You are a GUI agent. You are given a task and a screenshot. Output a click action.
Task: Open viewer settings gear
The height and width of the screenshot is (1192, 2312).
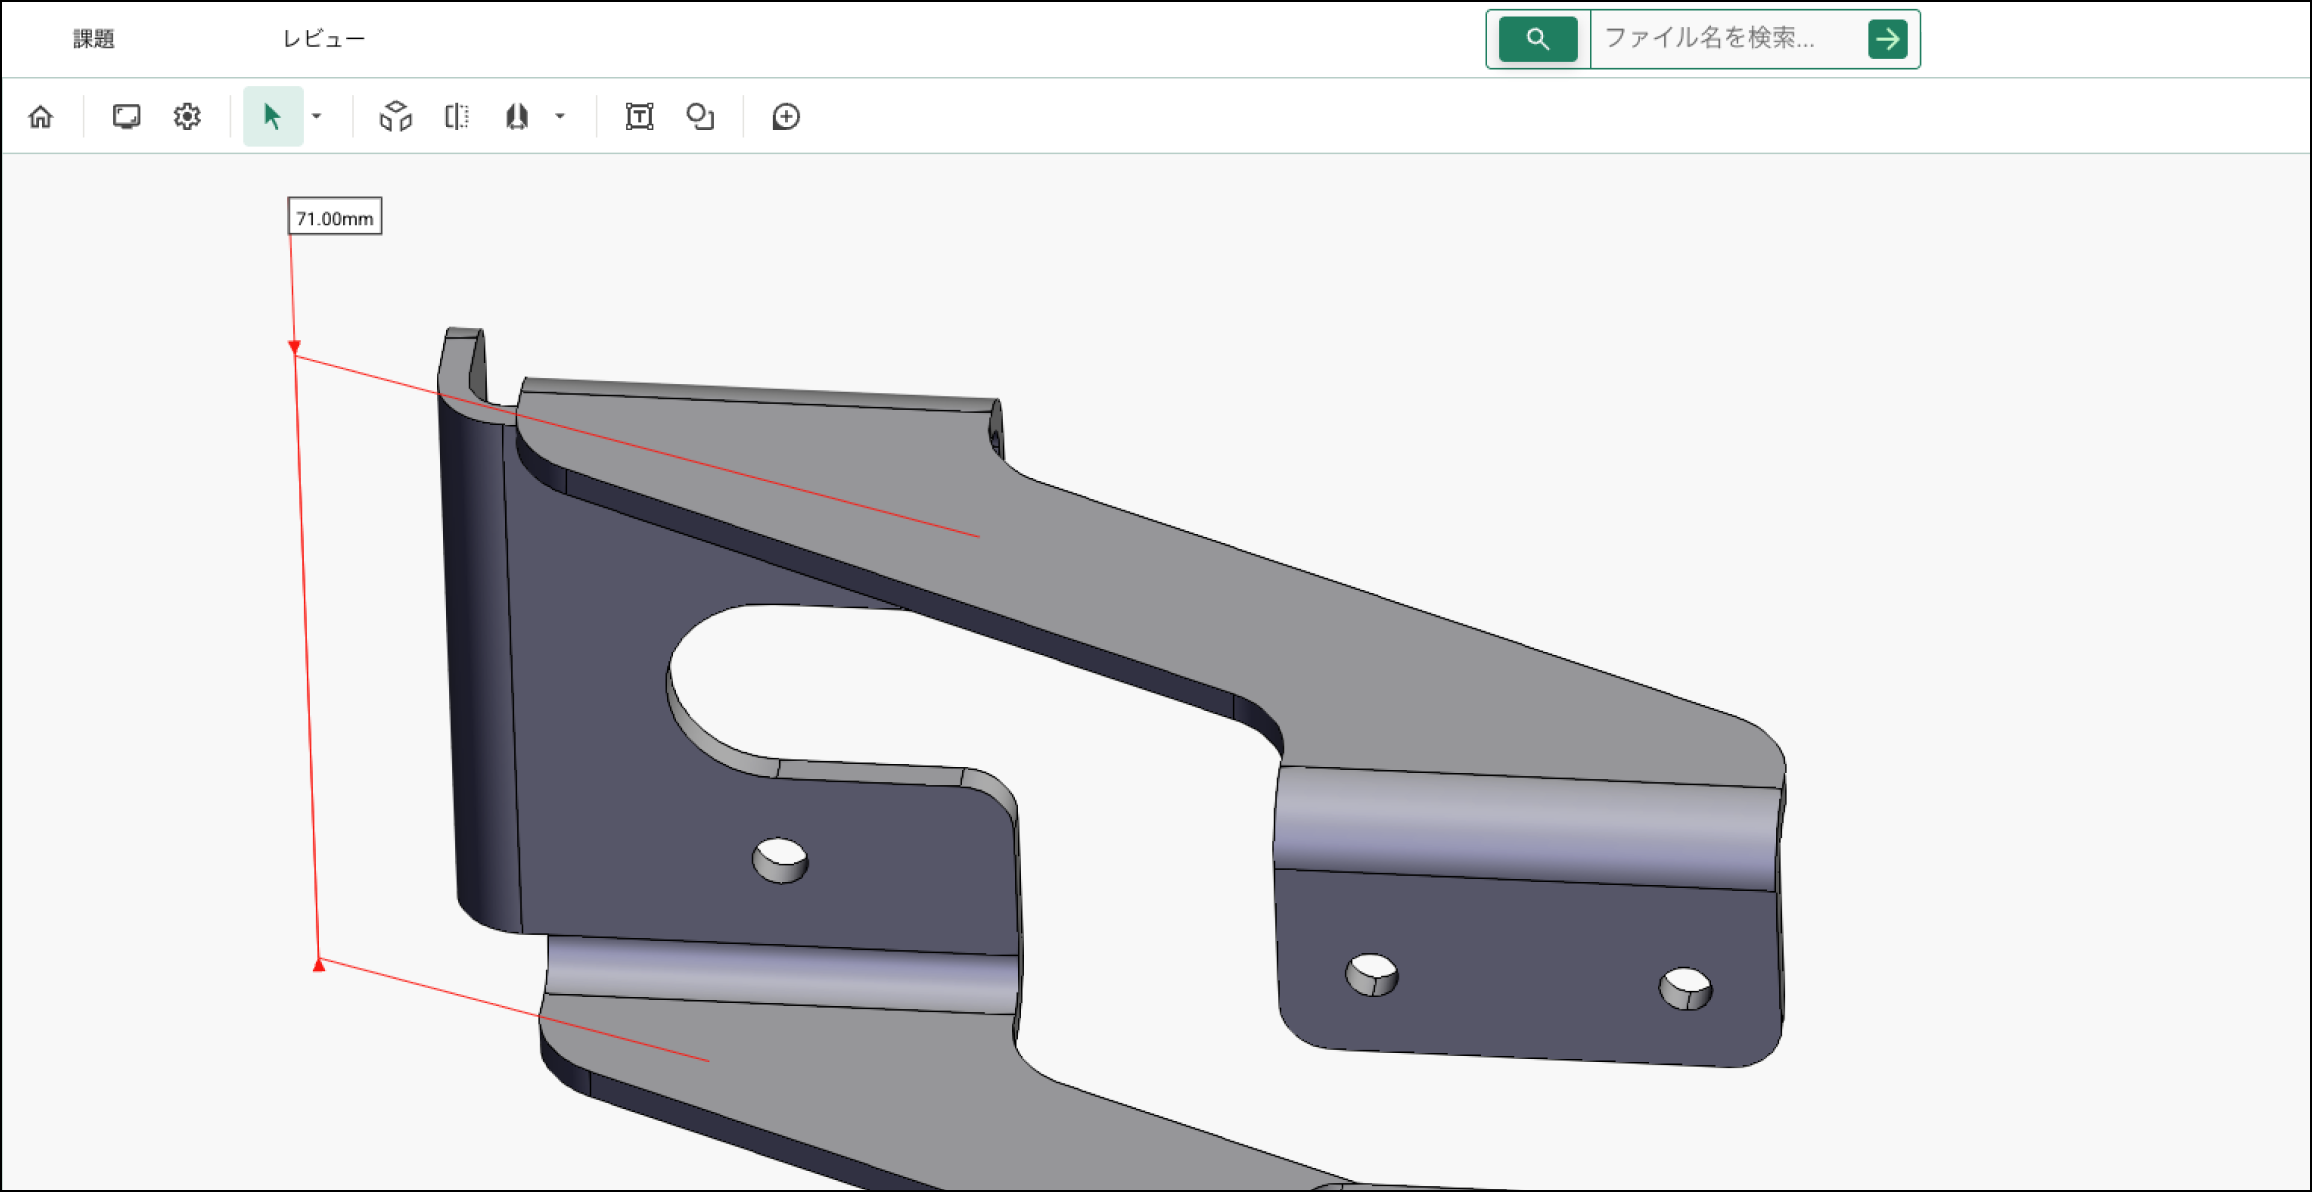pyautogui.click(x=187, y=117)
